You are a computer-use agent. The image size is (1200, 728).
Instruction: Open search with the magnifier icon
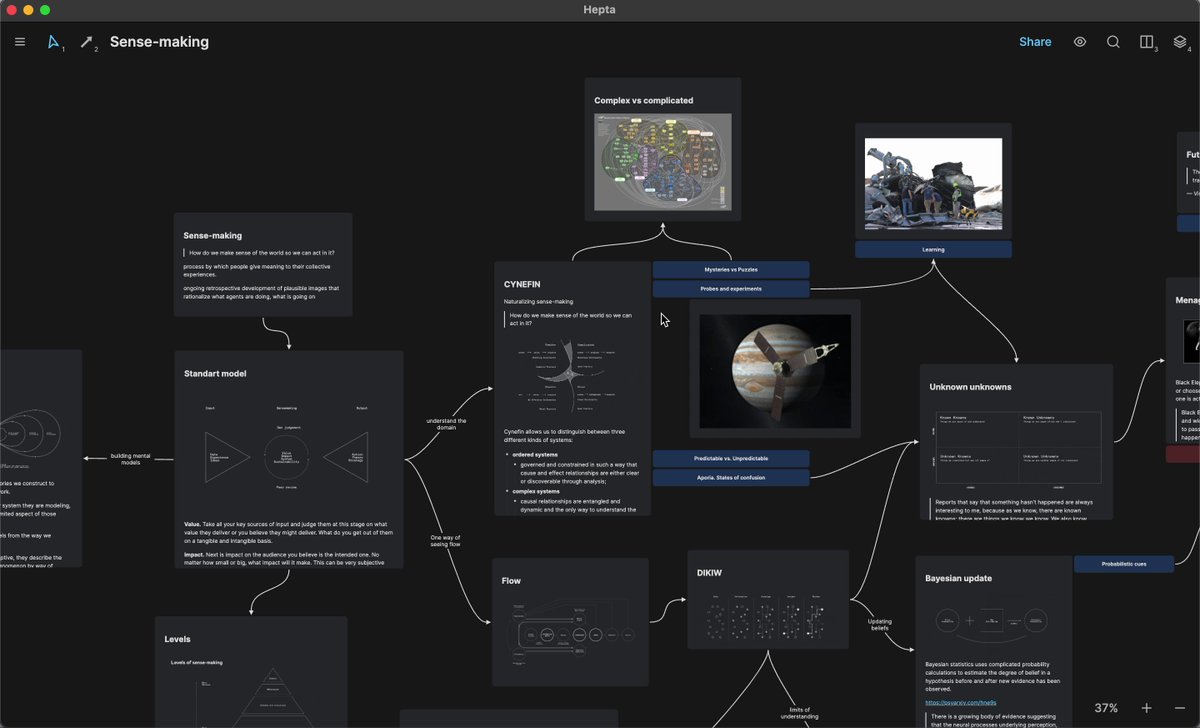(1113, 42)
